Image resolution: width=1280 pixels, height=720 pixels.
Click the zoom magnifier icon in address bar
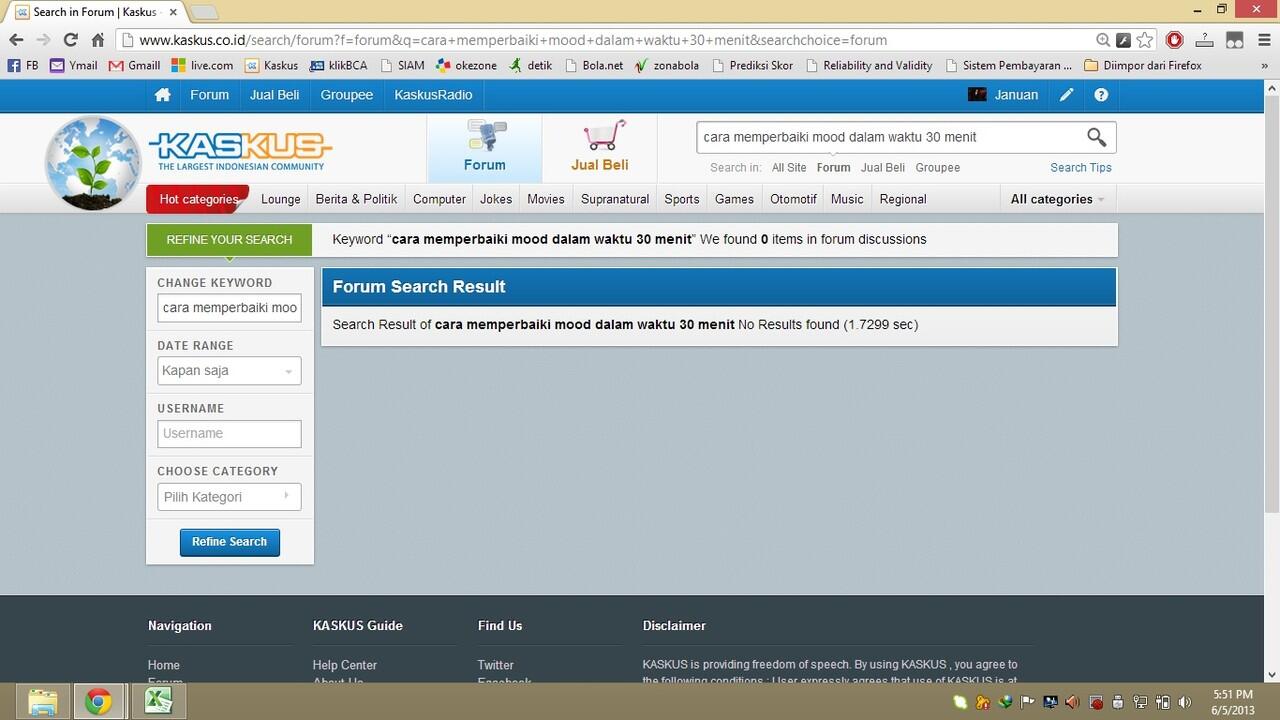1103,40
